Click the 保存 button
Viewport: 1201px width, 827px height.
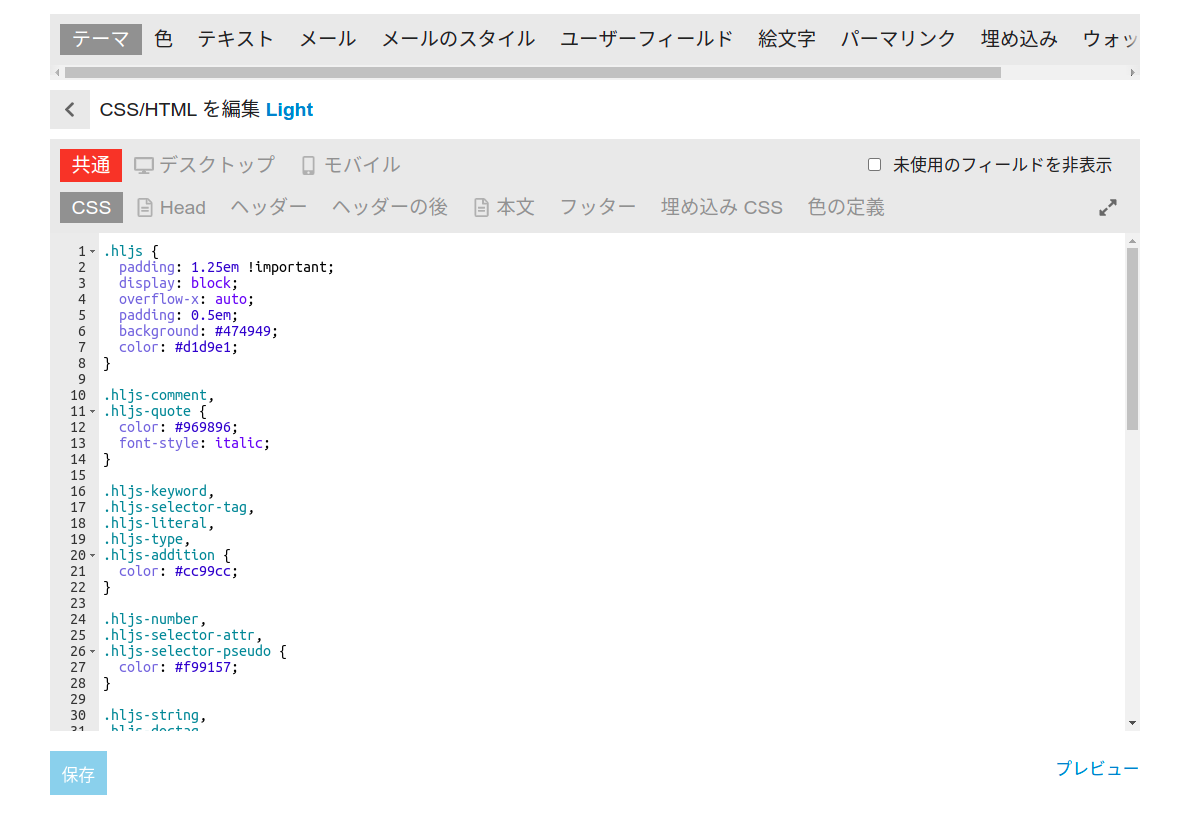(x=78, y=774)
